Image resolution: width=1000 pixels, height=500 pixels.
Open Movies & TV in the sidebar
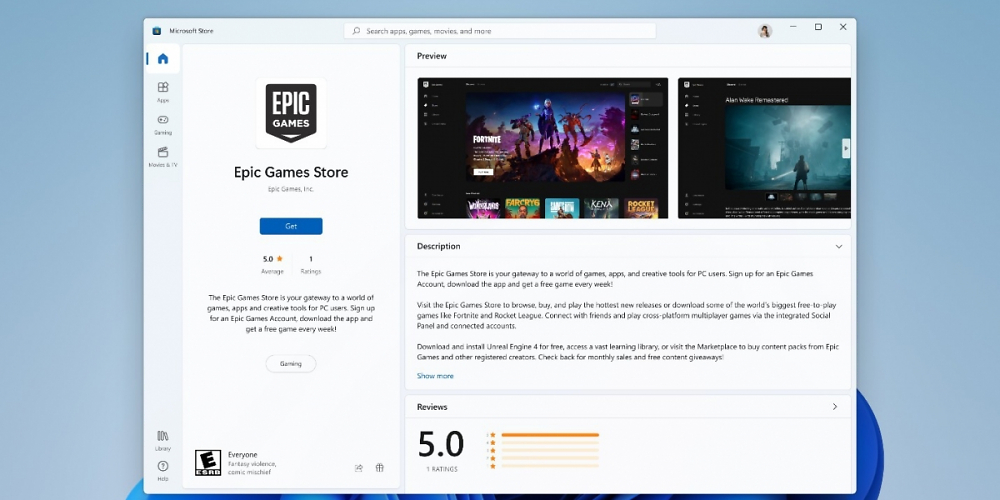(163, 156)
